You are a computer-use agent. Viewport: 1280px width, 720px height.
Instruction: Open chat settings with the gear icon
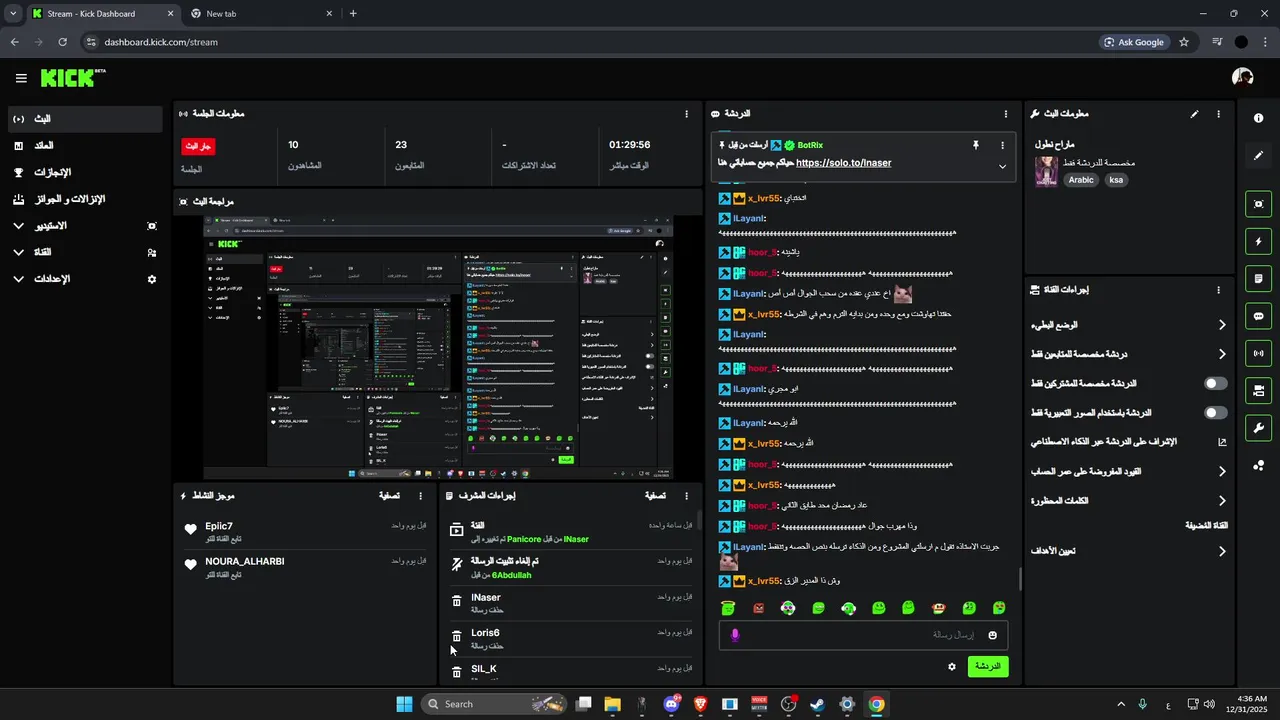pos(952,666)
